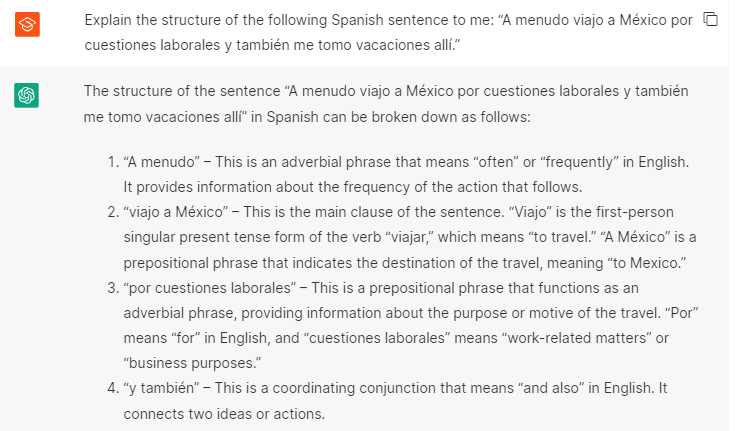
Task: Click the list number 2 marker
Action: [112, 212]
